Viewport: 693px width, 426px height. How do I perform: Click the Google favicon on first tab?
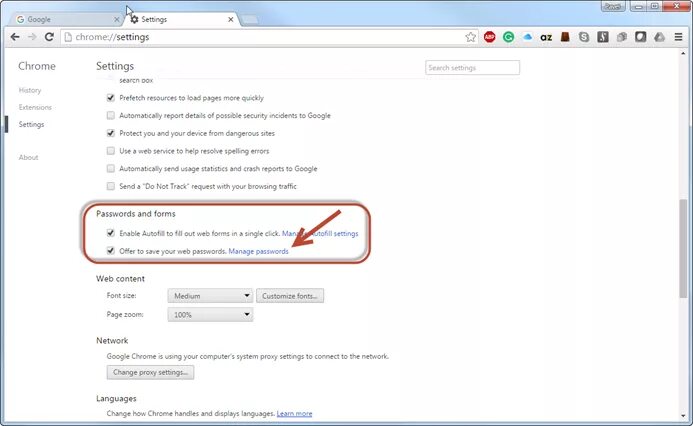click(20, 19)
